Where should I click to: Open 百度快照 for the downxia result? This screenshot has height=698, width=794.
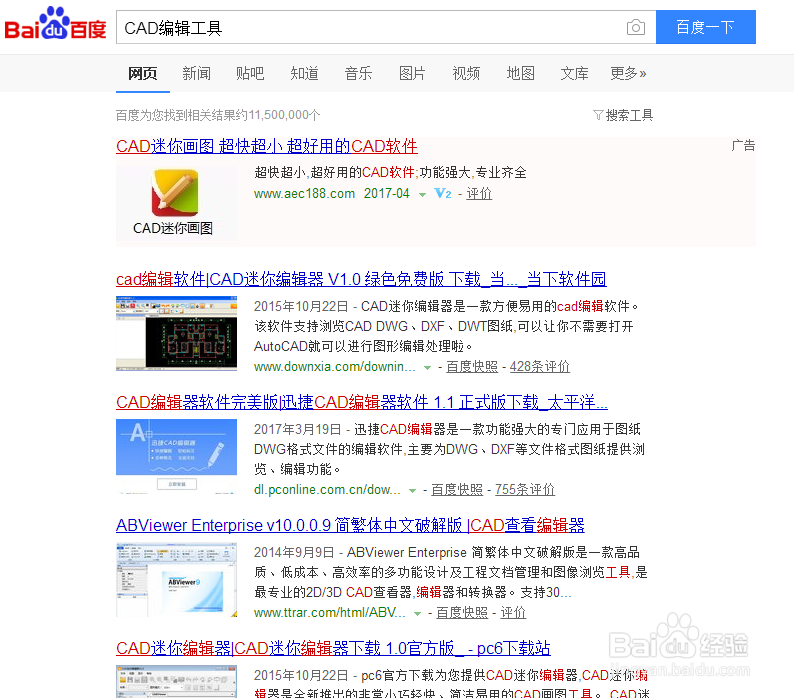pyautogui.click(x=472, y=367)
